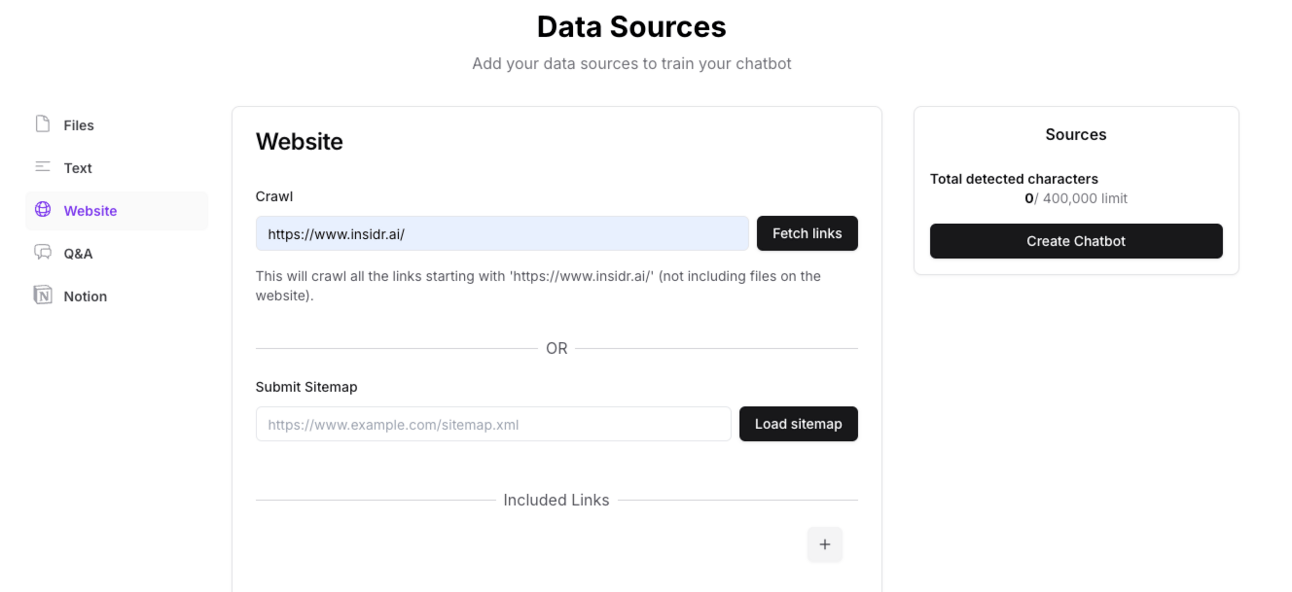The height and width of the screenshot is (592, 1292).
Task: Focus the Crawl URL input field
Action: pos(501,234)
